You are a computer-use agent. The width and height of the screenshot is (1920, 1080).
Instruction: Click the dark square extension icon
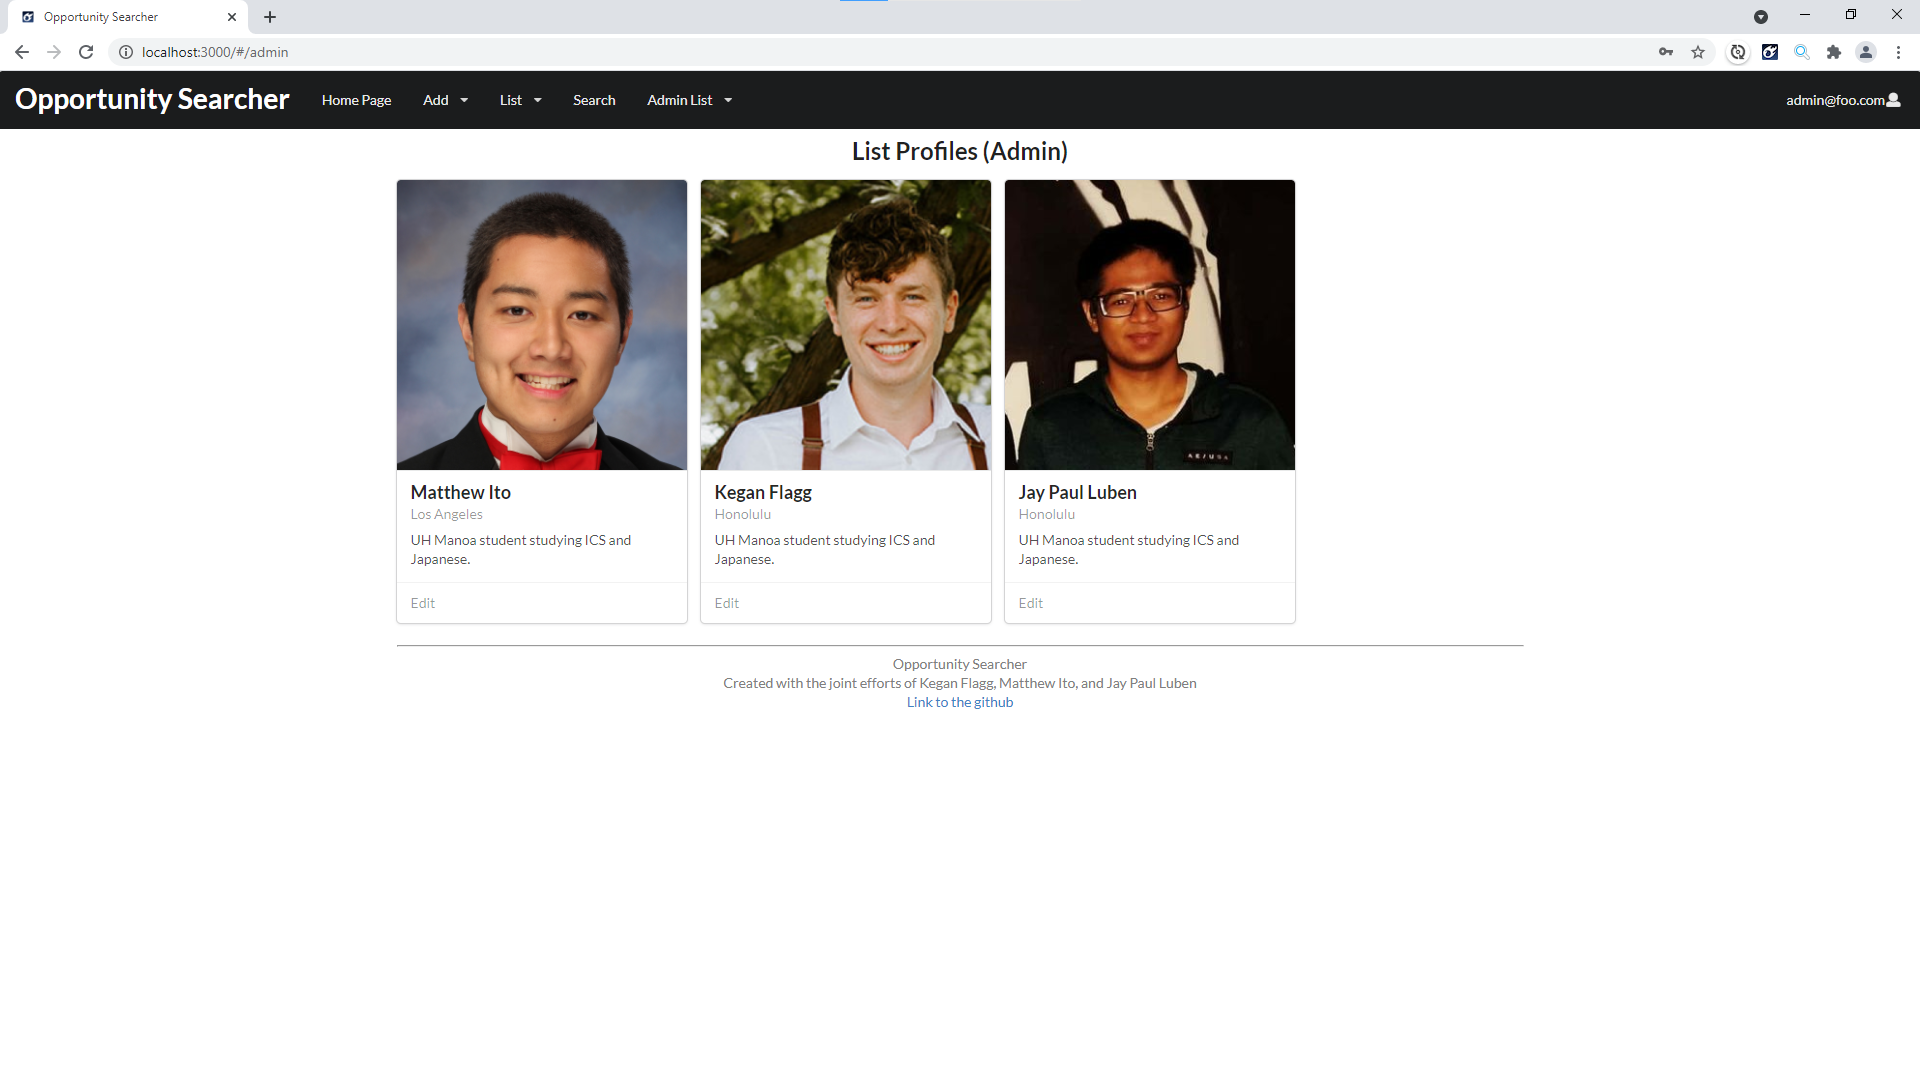pos(1770,52)
